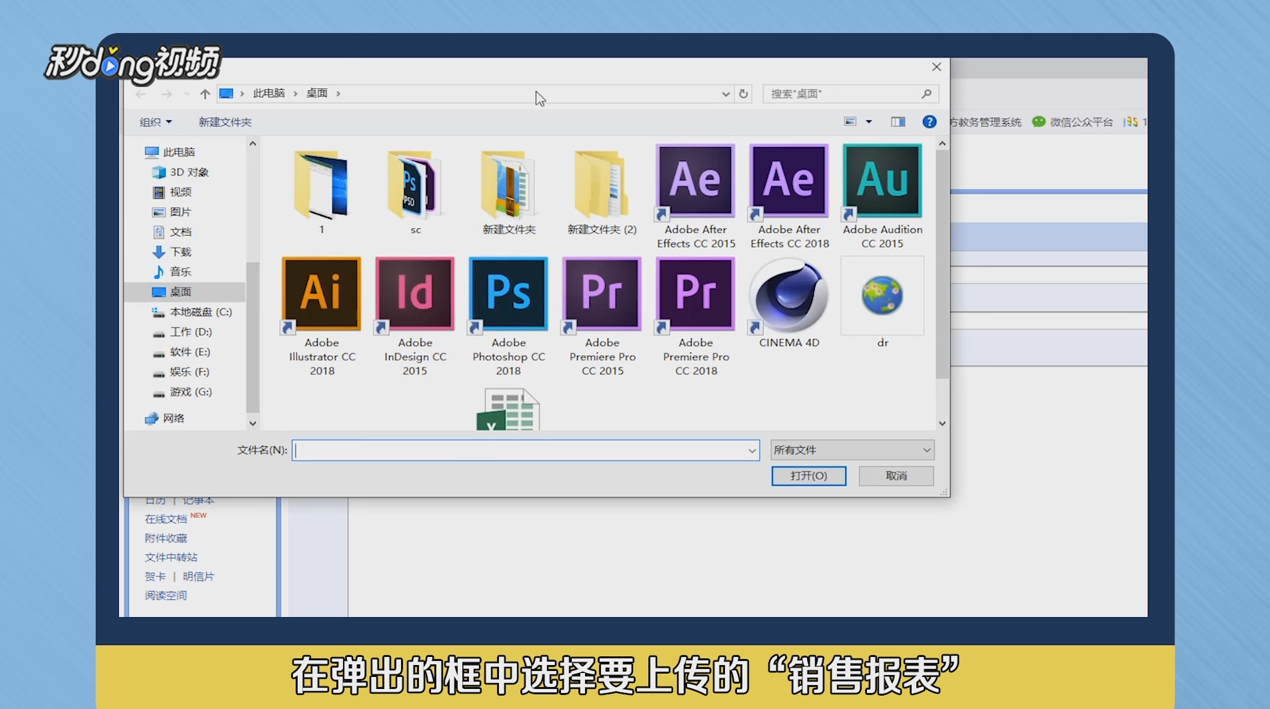Click the 打开(O) button
Screen dimensions: 1270x709
click(809, 476)
